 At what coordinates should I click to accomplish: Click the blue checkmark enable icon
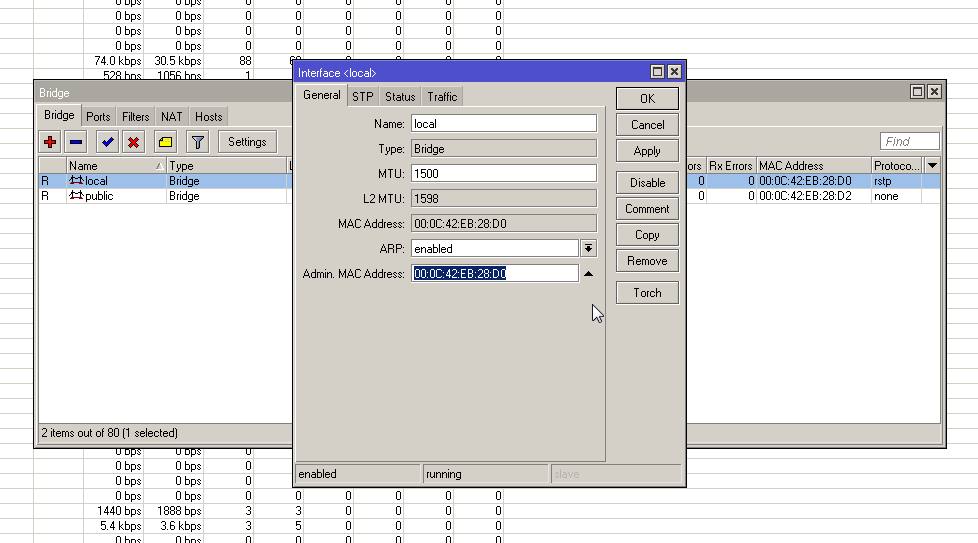point(107,142)
